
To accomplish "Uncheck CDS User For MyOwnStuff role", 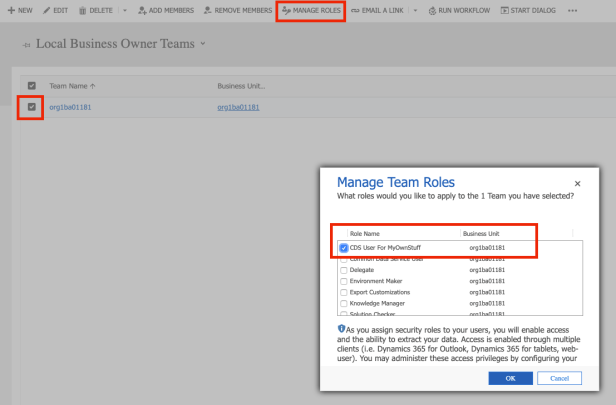I will pyautogui.click(x=344, y=247).
